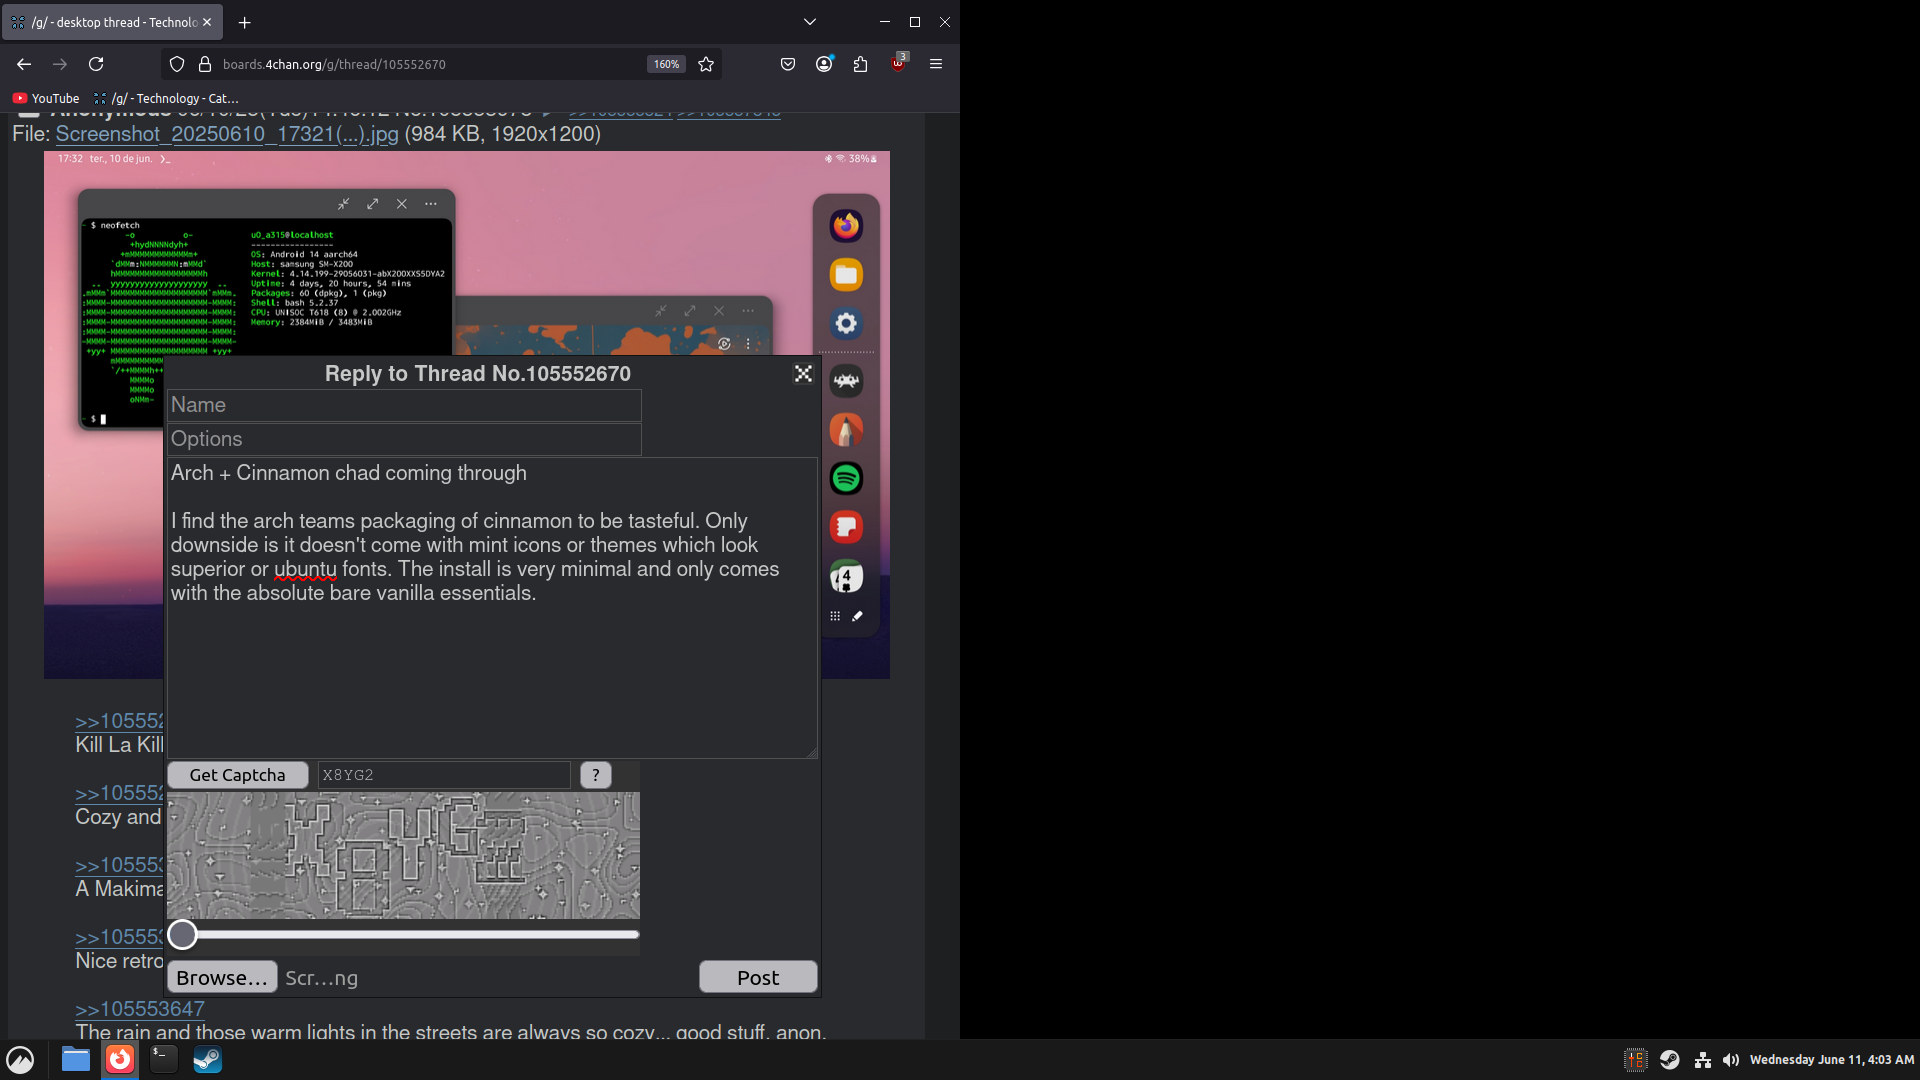This screenshot has width=1920, height=1080.
Task: Close the Reply to Thread dialog
Action: click(803, 374)
